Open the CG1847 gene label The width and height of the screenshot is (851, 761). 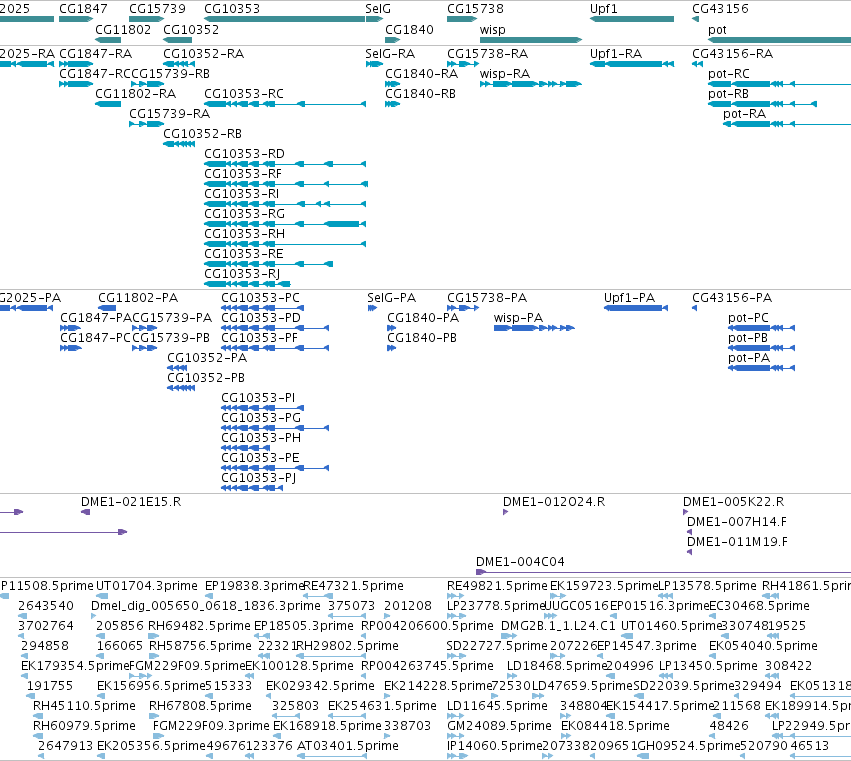83,9
